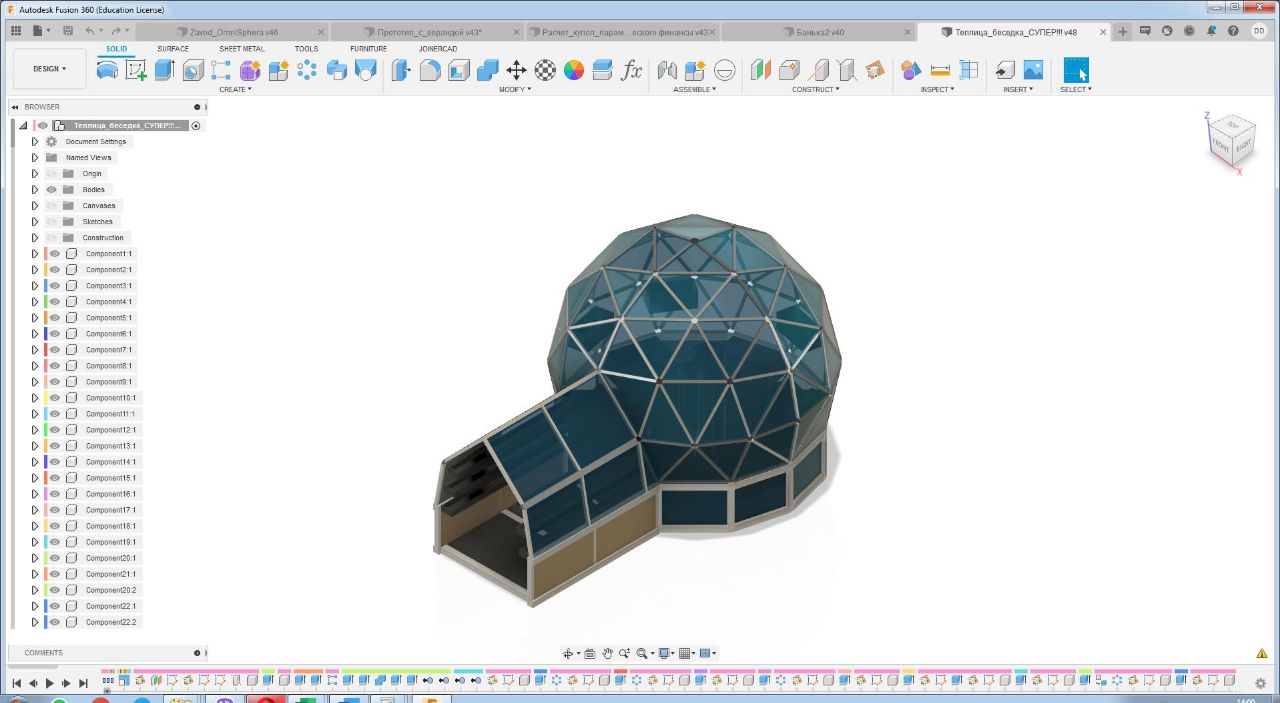Toggle visibility of Component22:2
Screen dimensions: 1280x703
click(x=55, y=622)
